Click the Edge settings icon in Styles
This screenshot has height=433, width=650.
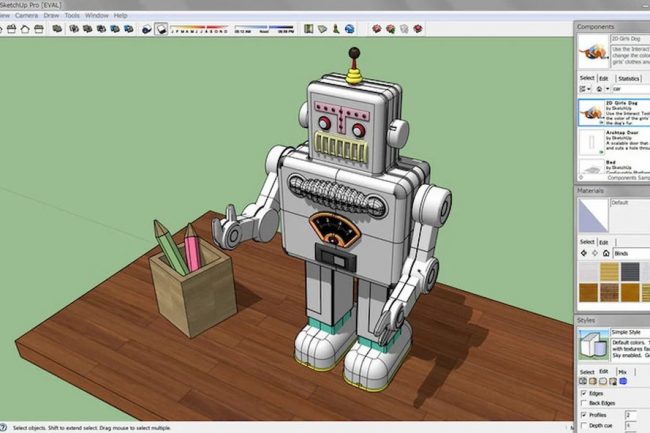(x=583, y=381)
